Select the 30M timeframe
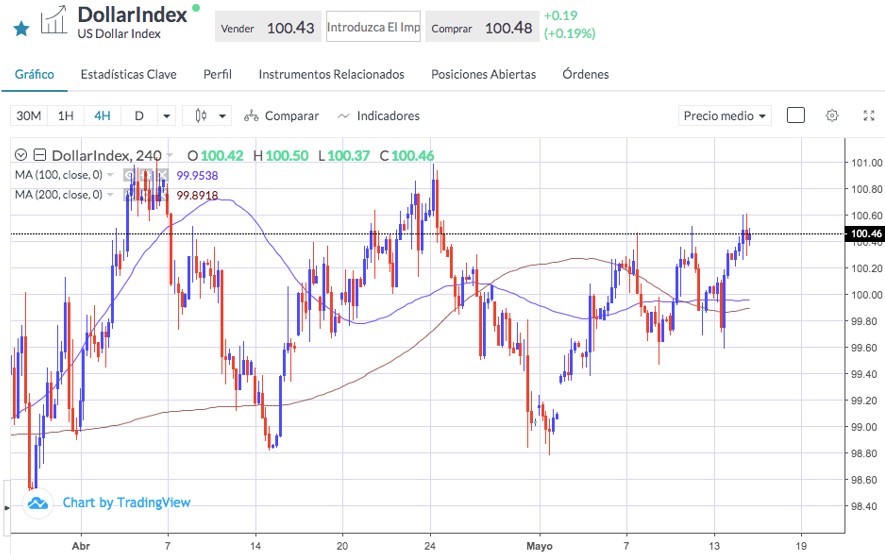 click(x=29, y=116)
